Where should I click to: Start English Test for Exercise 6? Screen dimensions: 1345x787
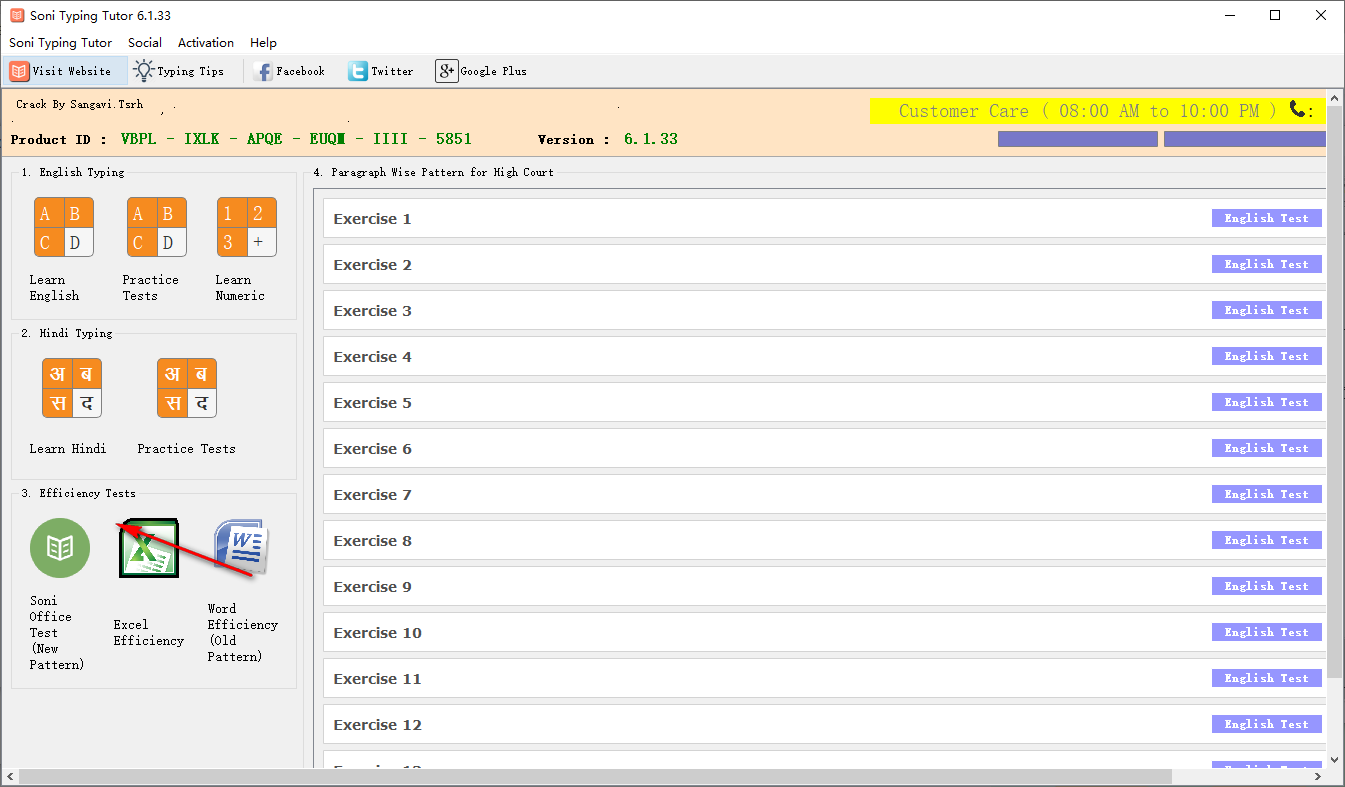[1266, 448]
